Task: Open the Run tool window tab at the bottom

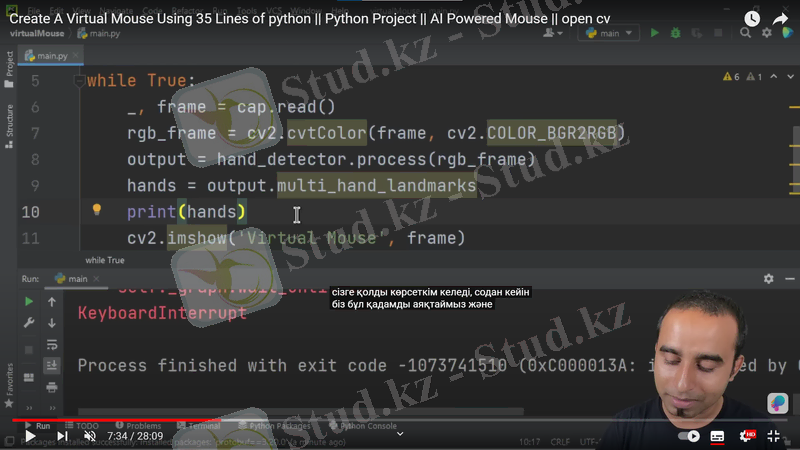Action: click(37, 426)
